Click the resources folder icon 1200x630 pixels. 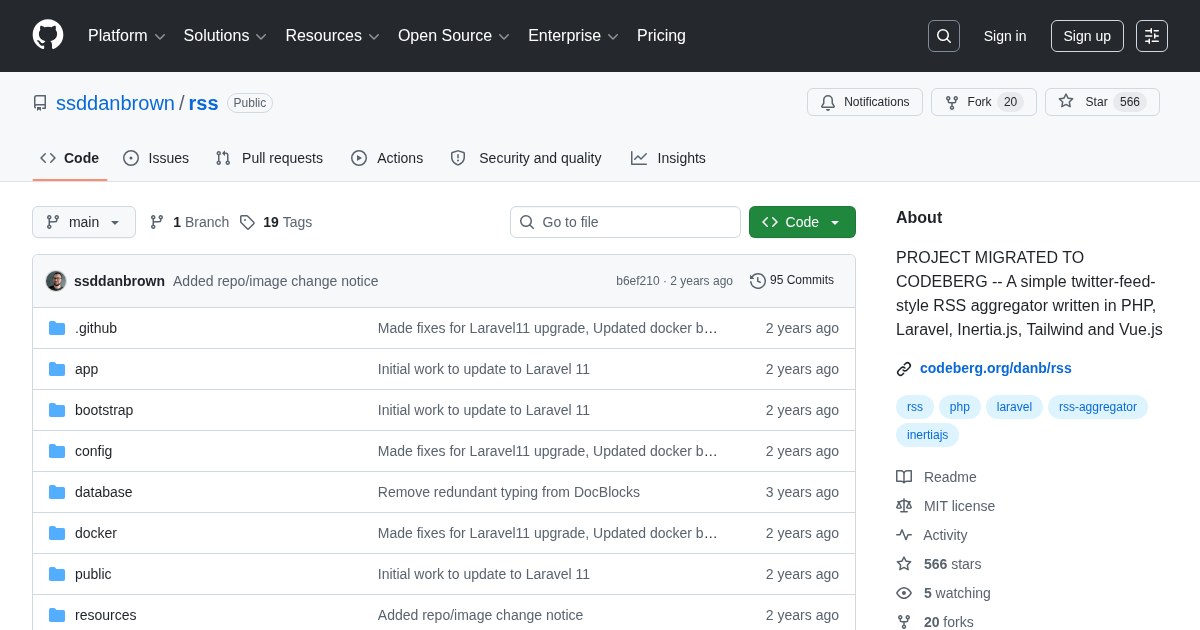57,615
